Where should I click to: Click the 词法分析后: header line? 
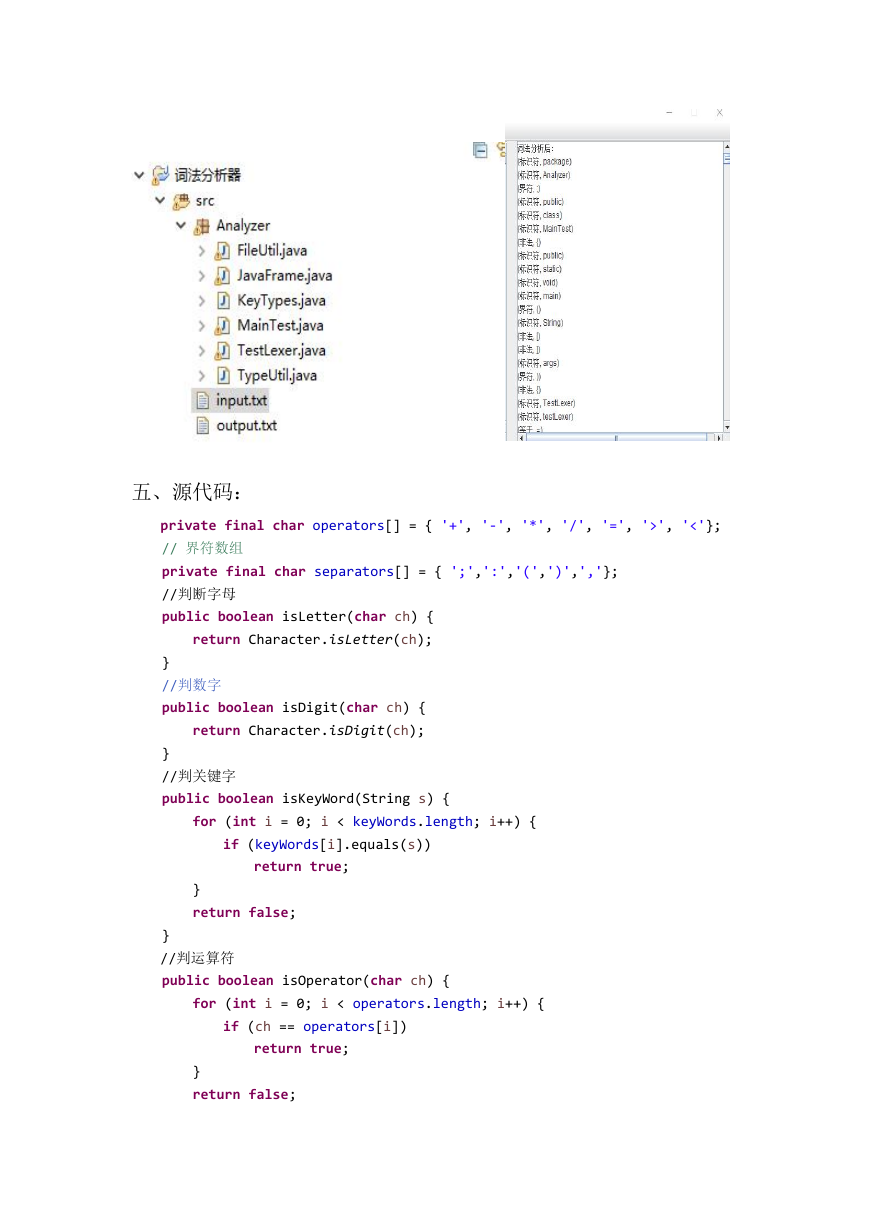click(535, 148)
